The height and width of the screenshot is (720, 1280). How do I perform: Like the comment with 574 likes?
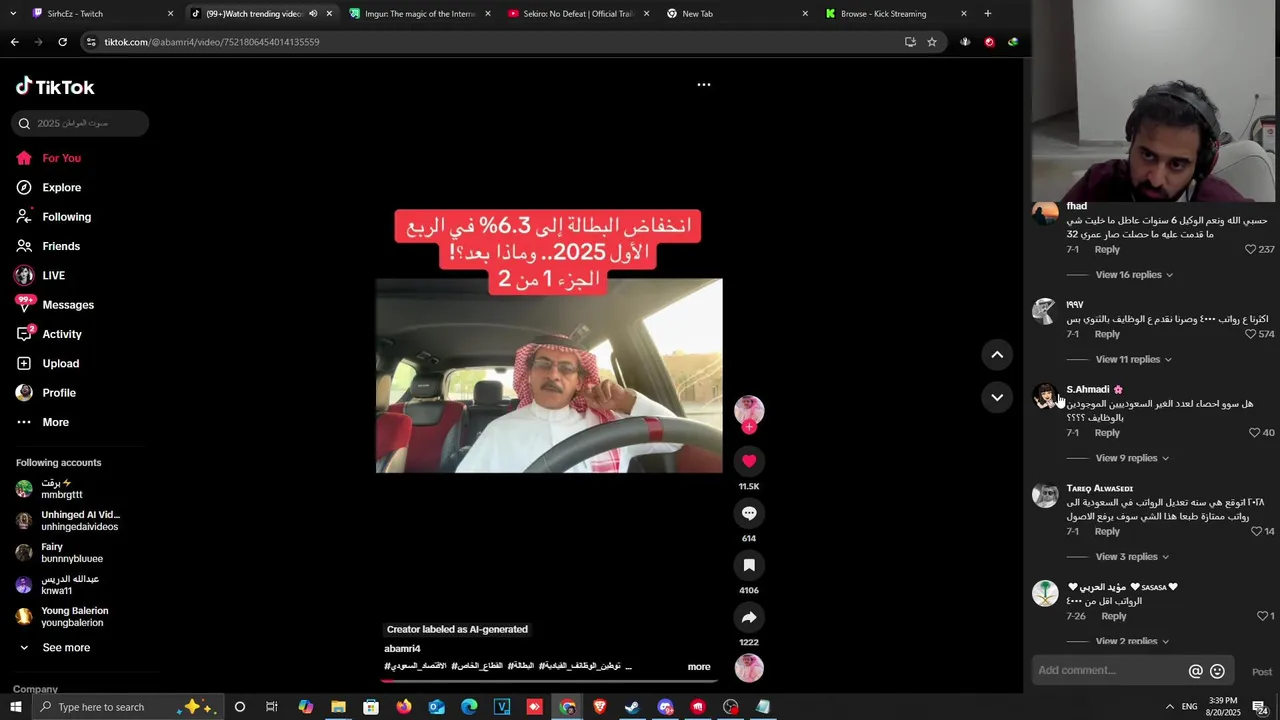tap(1250, 334)
